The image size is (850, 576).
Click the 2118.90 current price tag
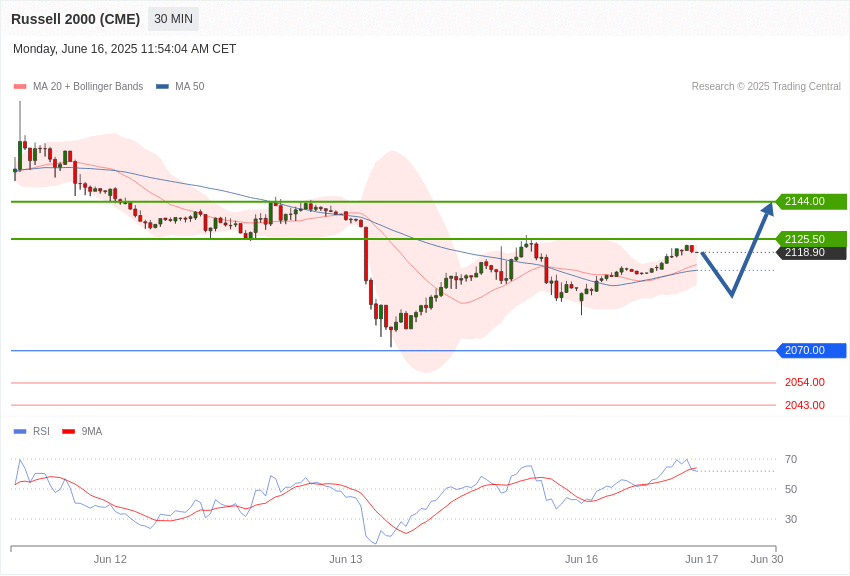click(x=811, y=253)
